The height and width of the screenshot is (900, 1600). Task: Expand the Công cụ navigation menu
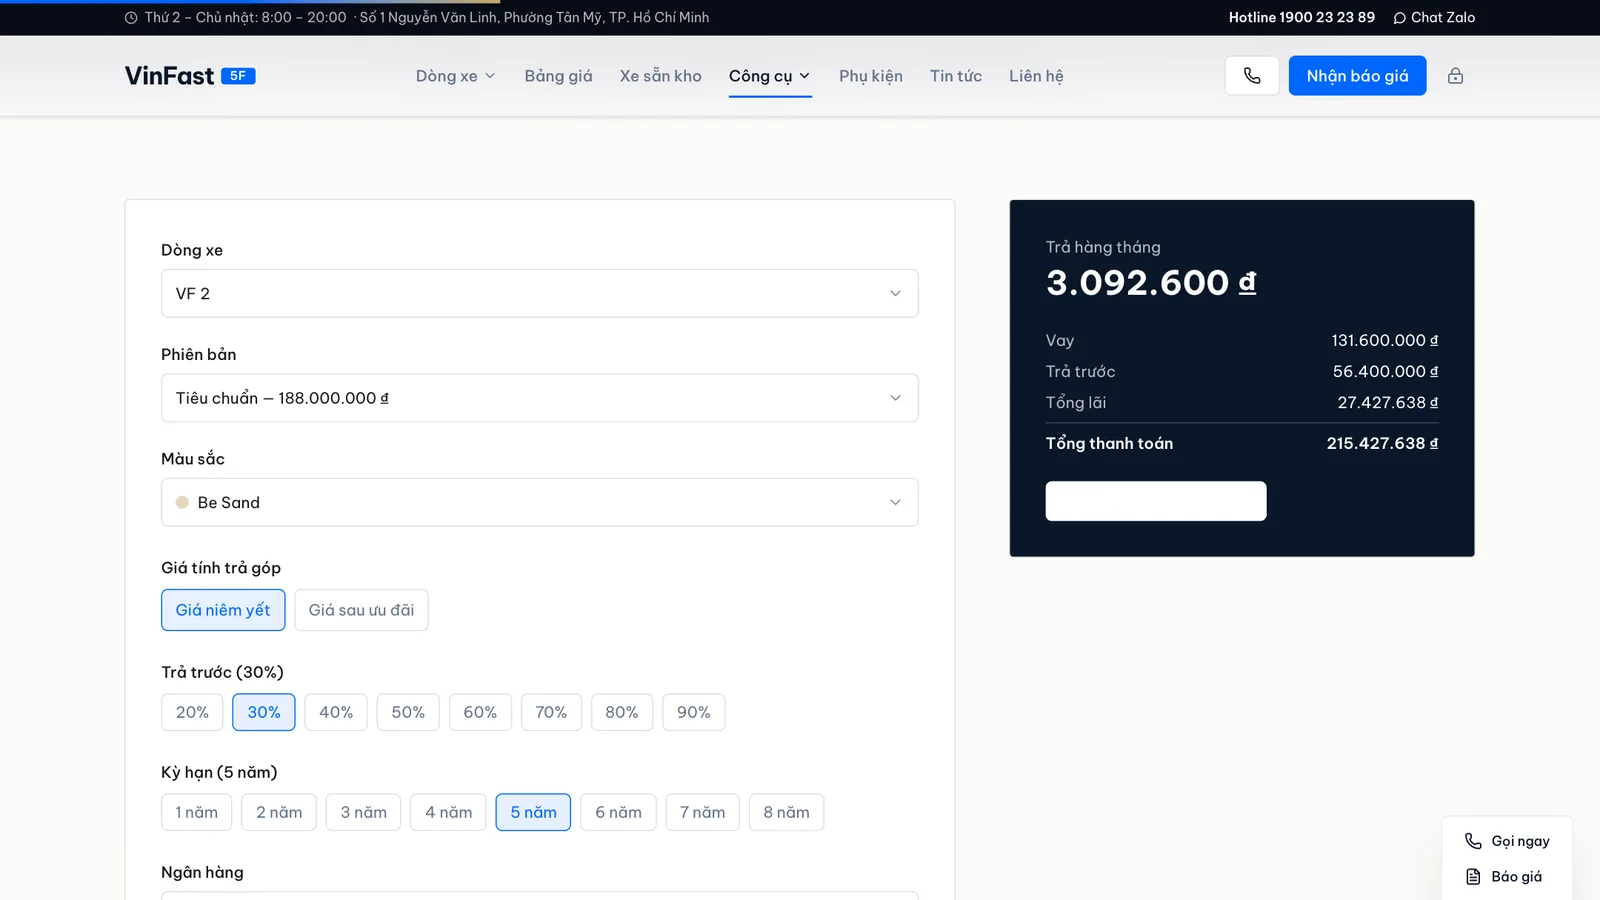770,76
